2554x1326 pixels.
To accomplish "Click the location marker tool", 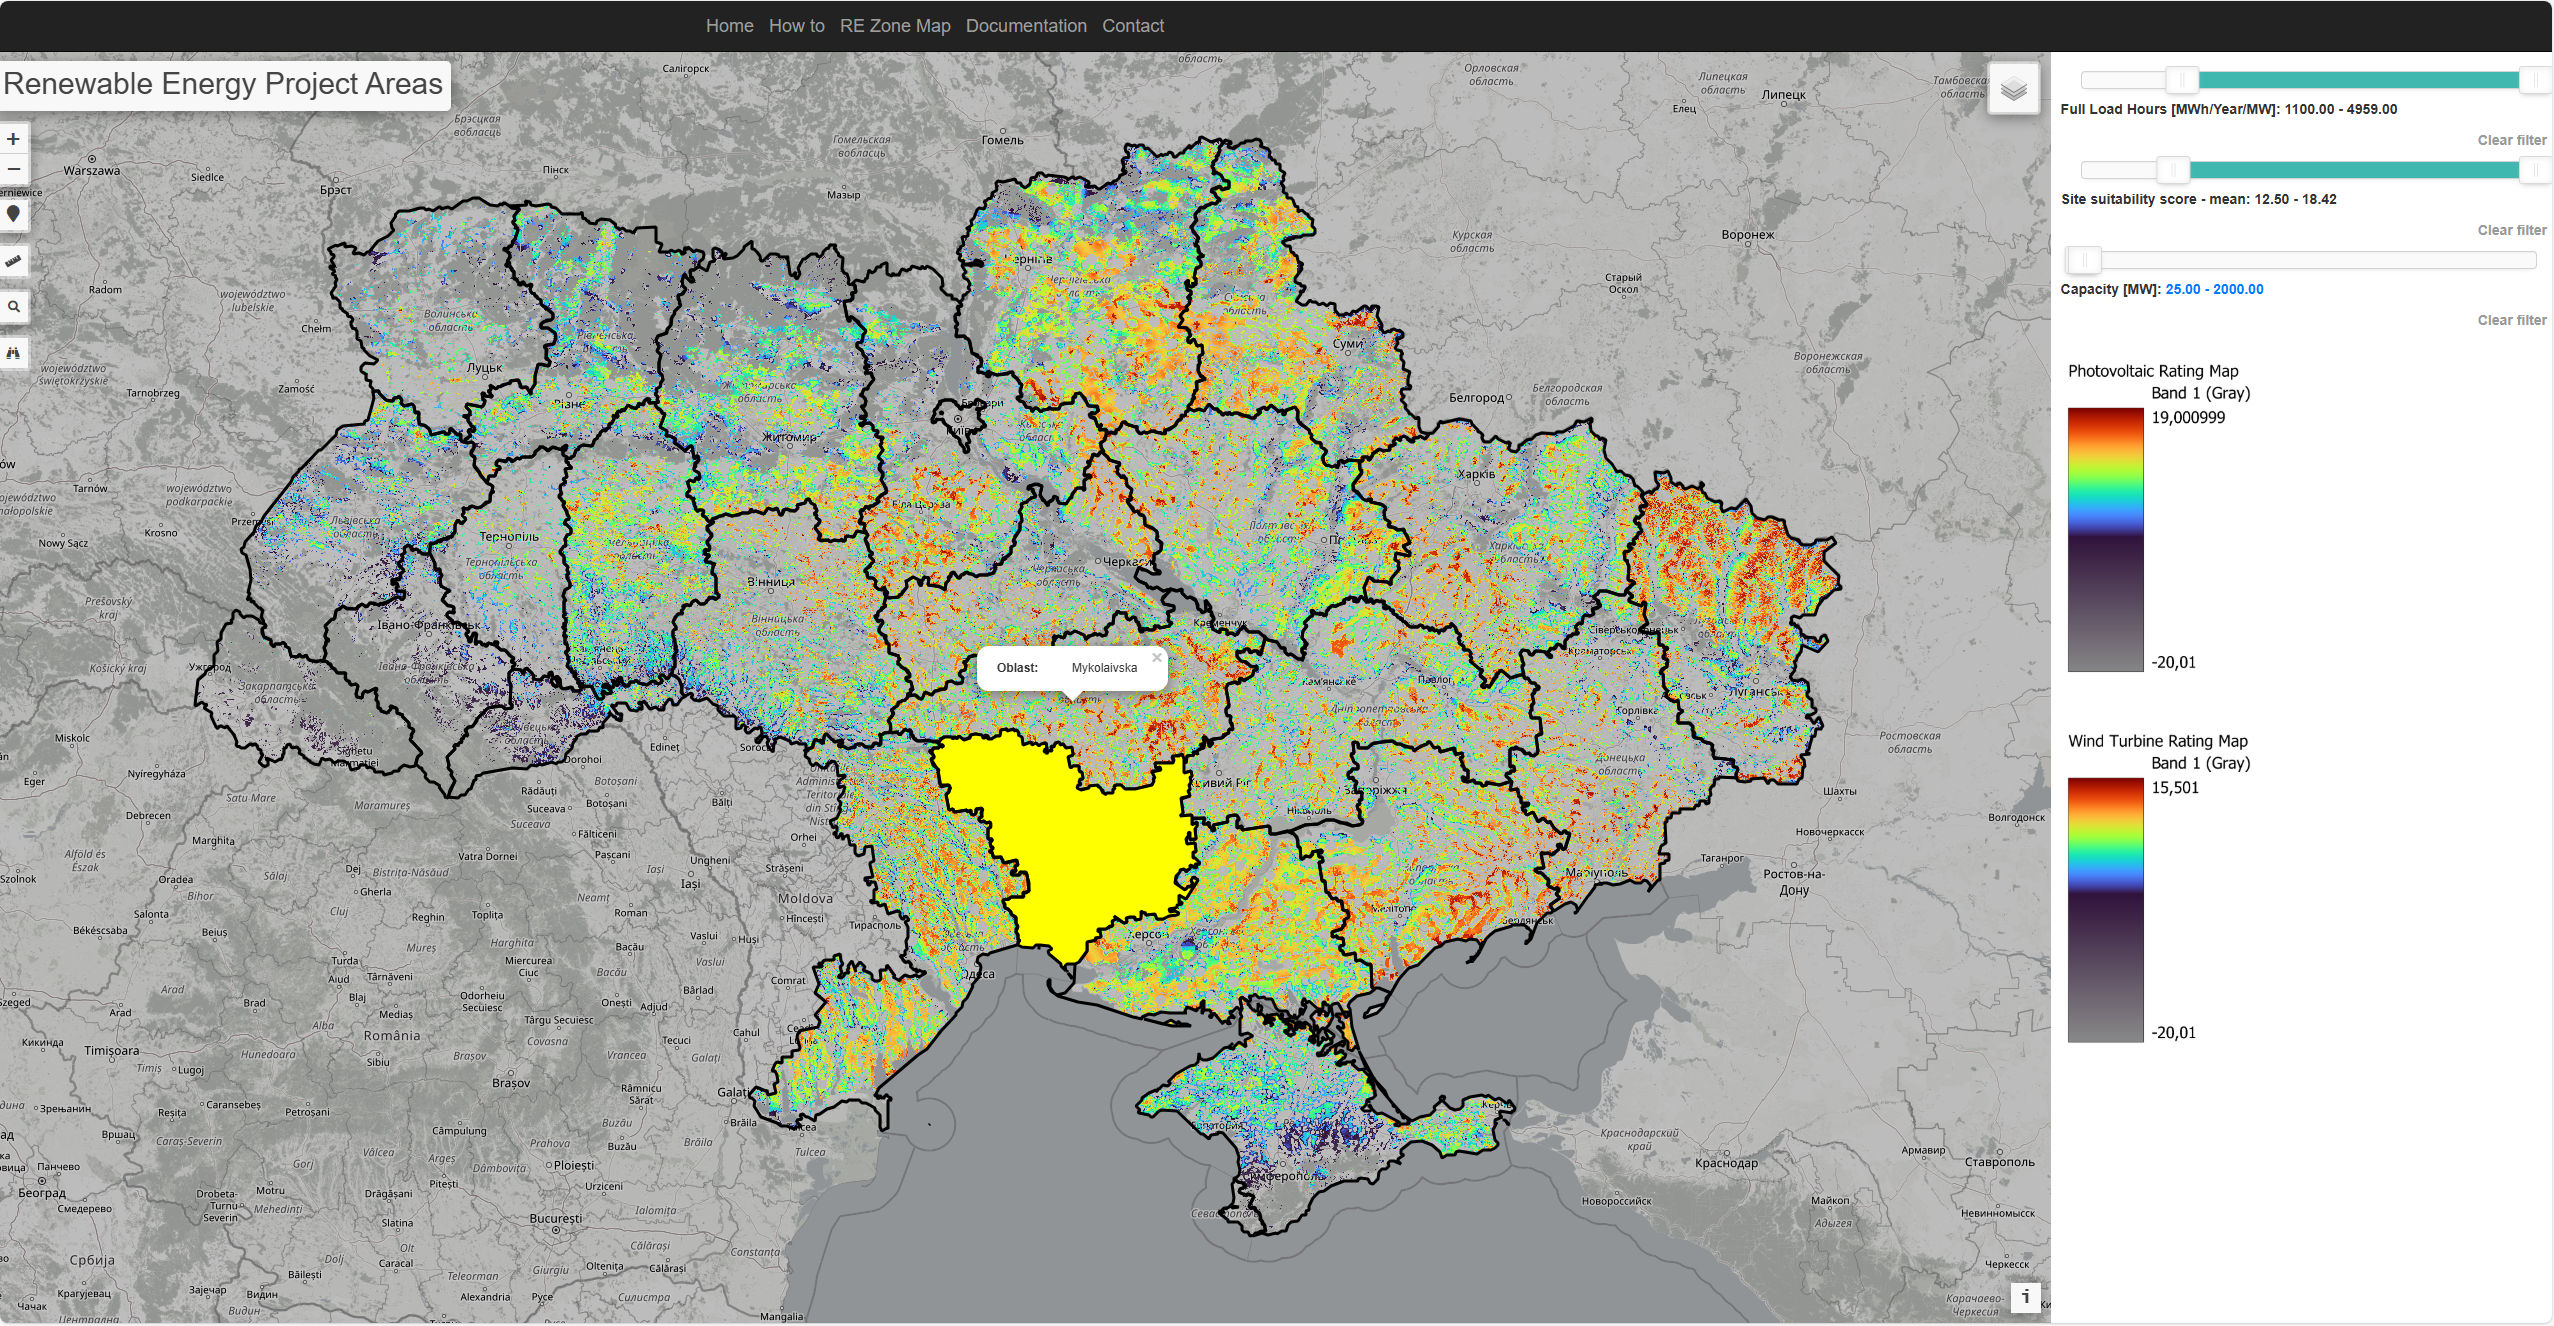I will click(14, 214).
